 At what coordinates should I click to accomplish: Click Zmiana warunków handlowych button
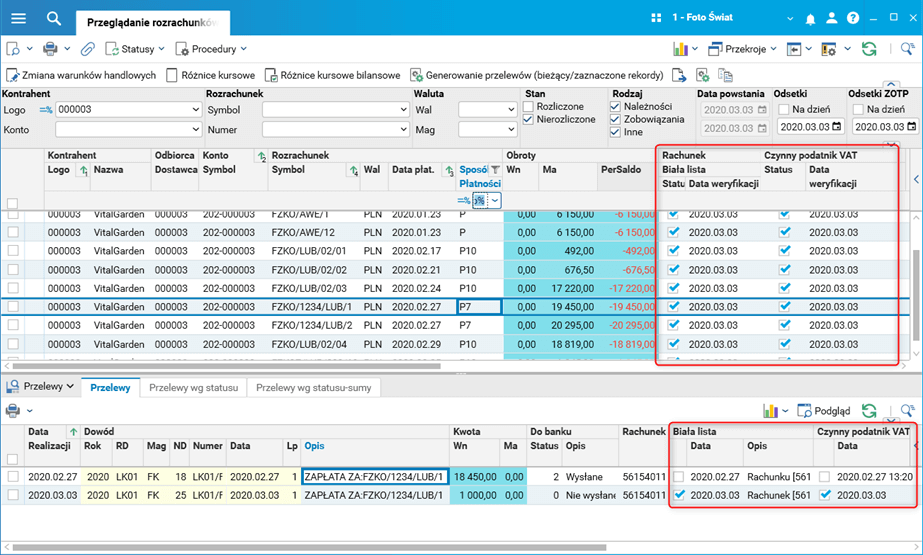[82, 75]
